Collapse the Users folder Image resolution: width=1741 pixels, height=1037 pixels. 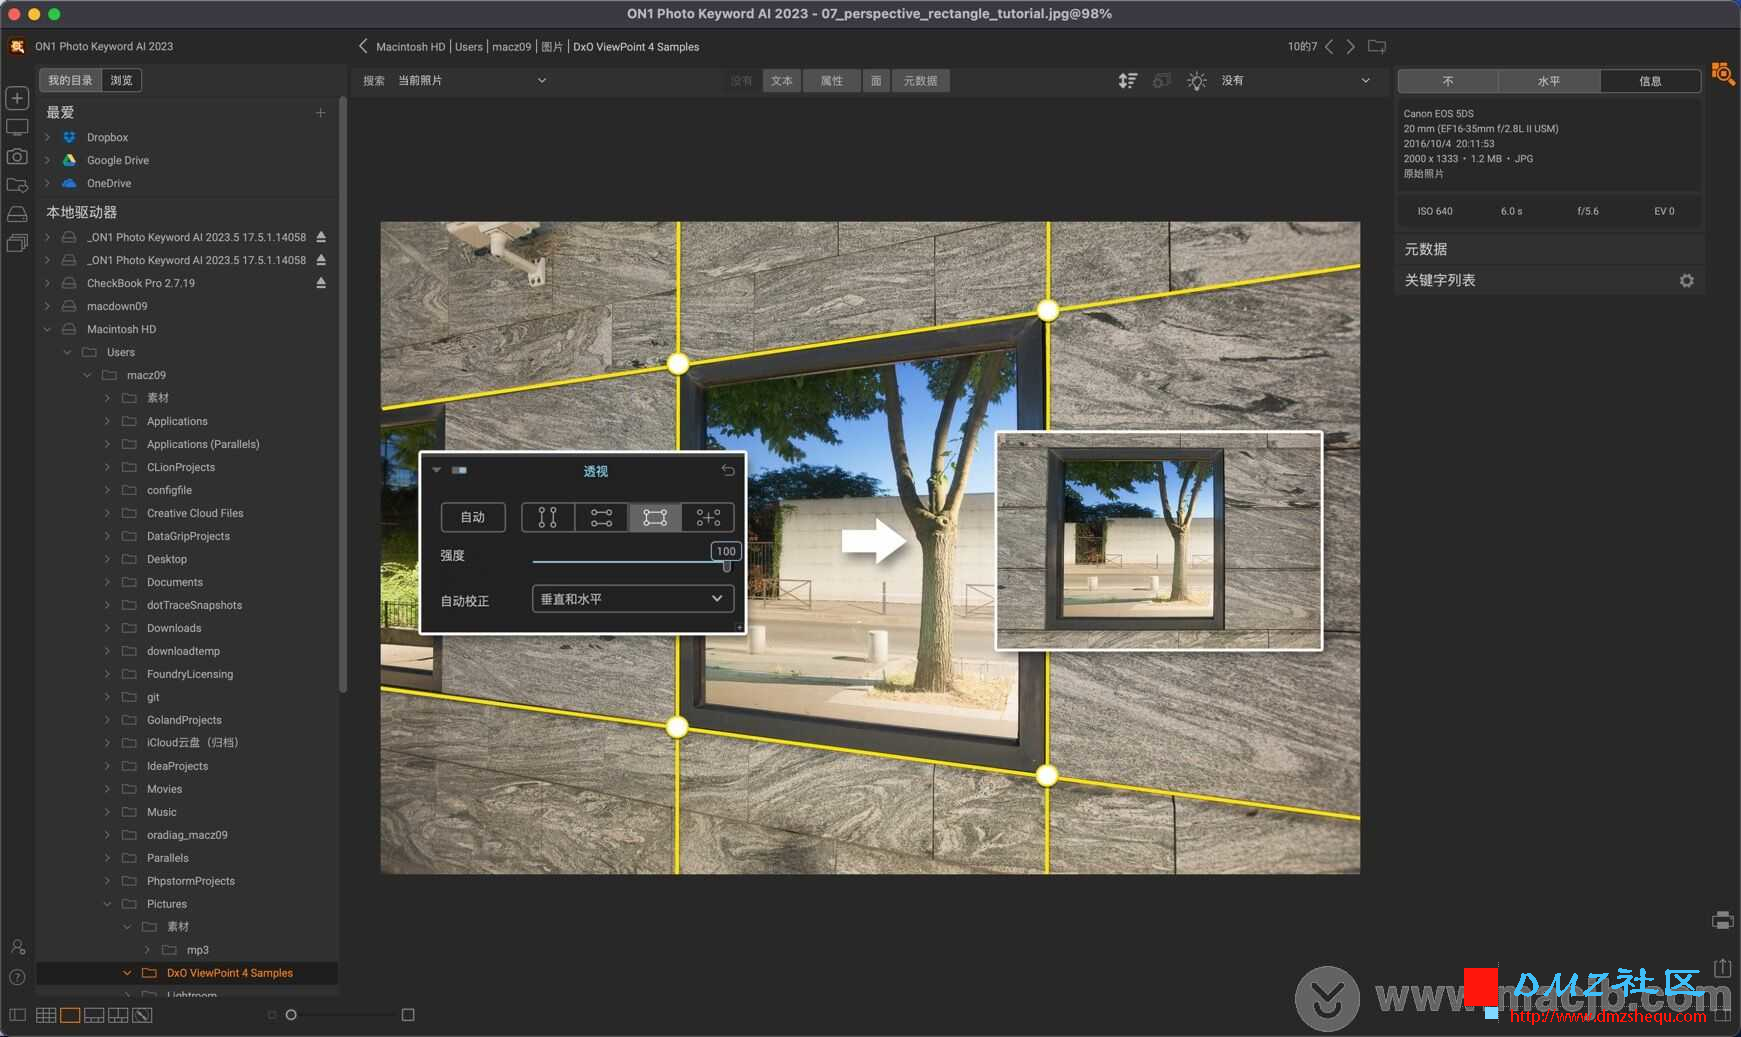67,352
